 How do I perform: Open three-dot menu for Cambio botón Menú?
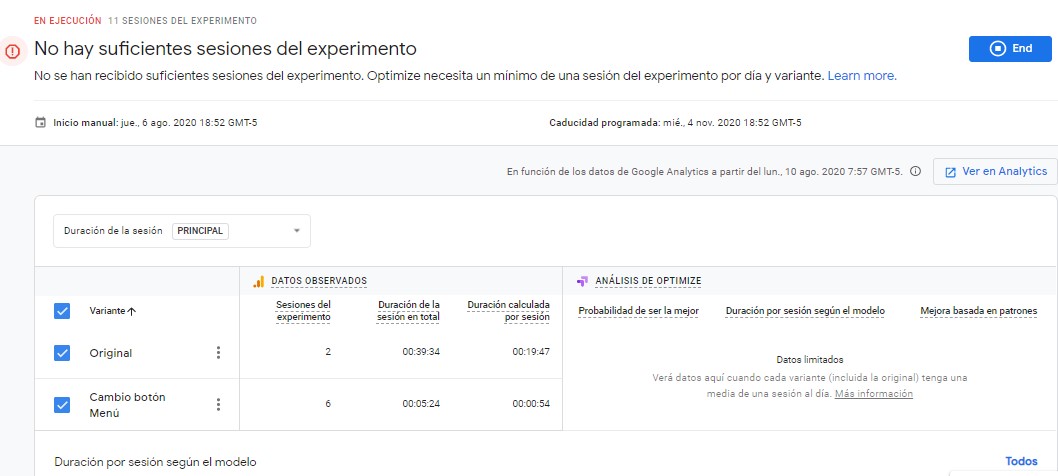tap(218, 404)
